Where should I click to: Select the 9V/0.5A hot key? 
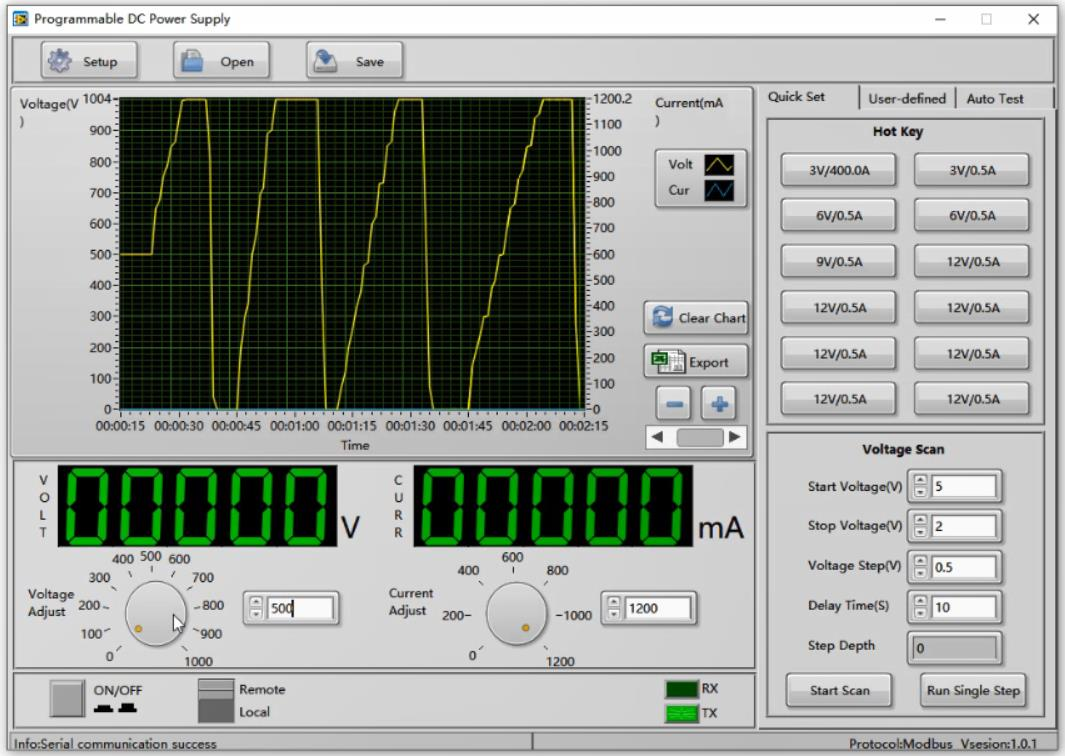(x=840, y=262)
